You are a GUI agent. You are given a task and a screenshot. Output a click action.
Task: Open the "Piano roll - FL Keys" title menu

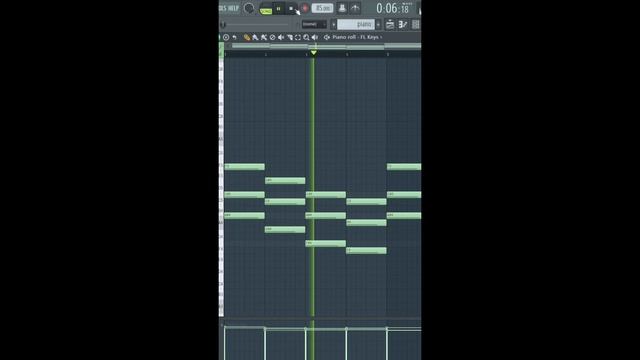357,37
